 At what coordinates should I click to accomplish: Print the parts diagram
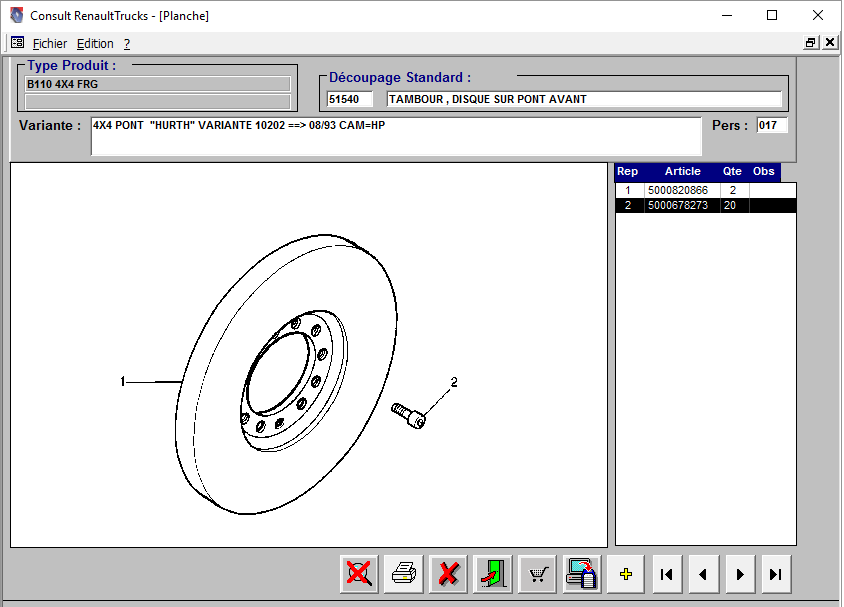click(x=404, y=574)
